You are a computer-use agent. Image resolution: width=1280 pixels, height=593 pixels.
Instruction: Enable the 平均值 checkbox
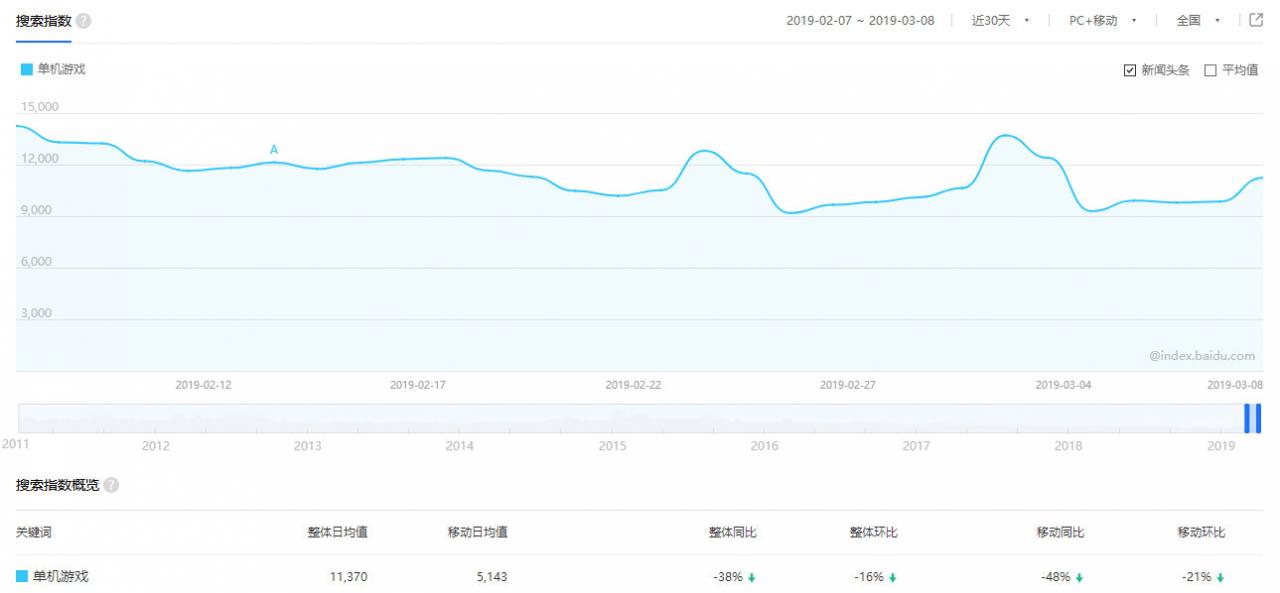[x=1210, y=70]
